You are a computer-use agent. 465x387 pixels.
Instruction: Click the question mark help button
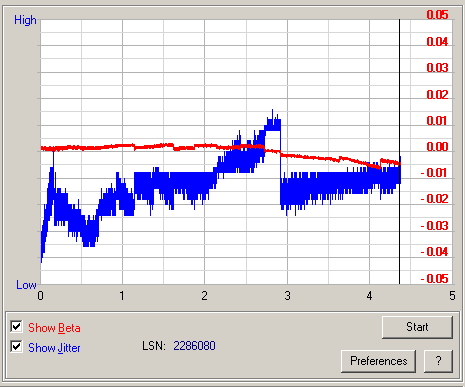point(438,361)
